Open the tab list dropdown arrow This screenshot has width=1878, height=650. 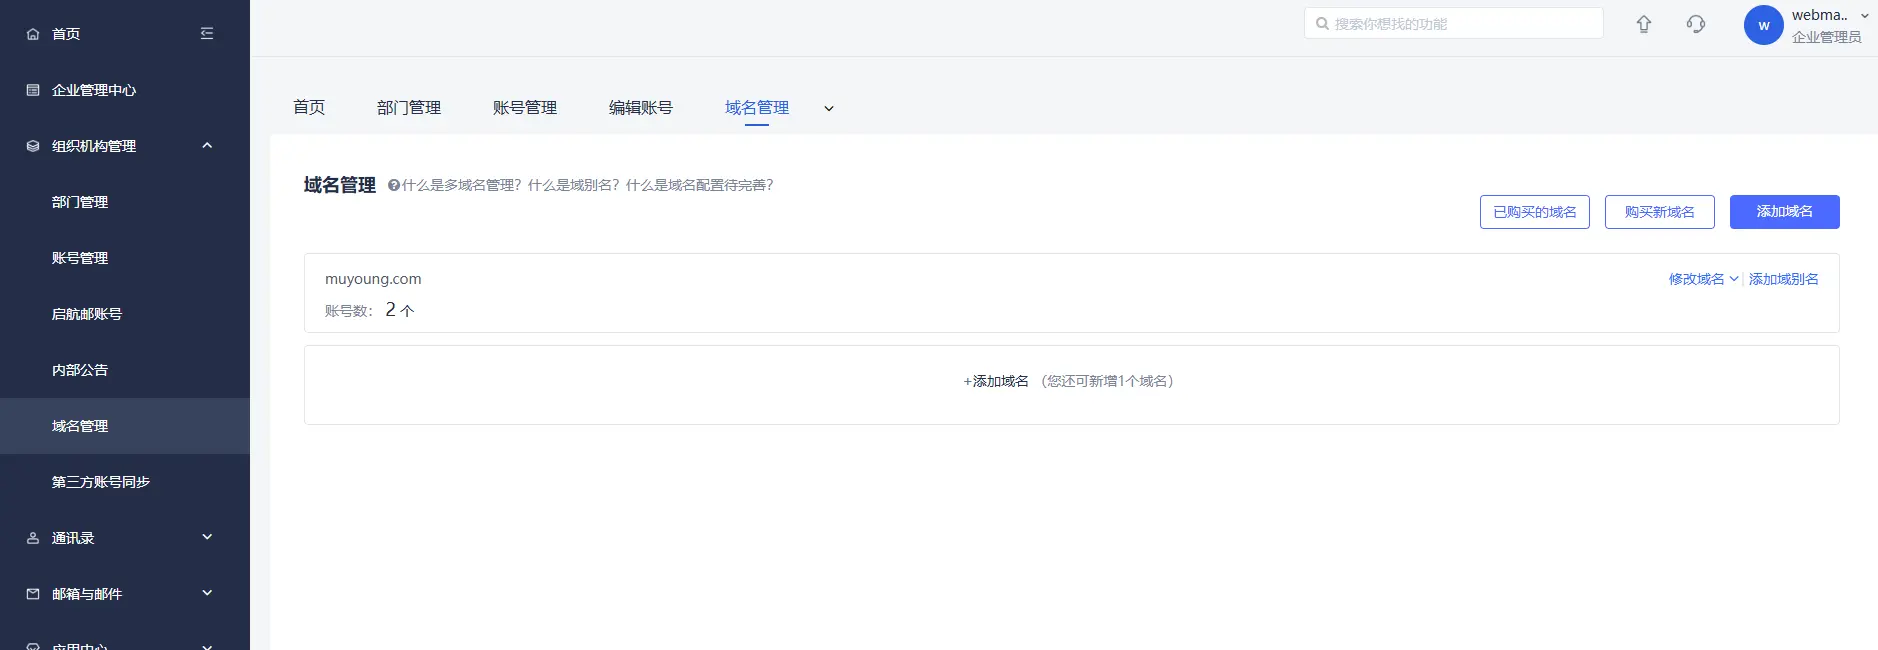click(829, 108)
